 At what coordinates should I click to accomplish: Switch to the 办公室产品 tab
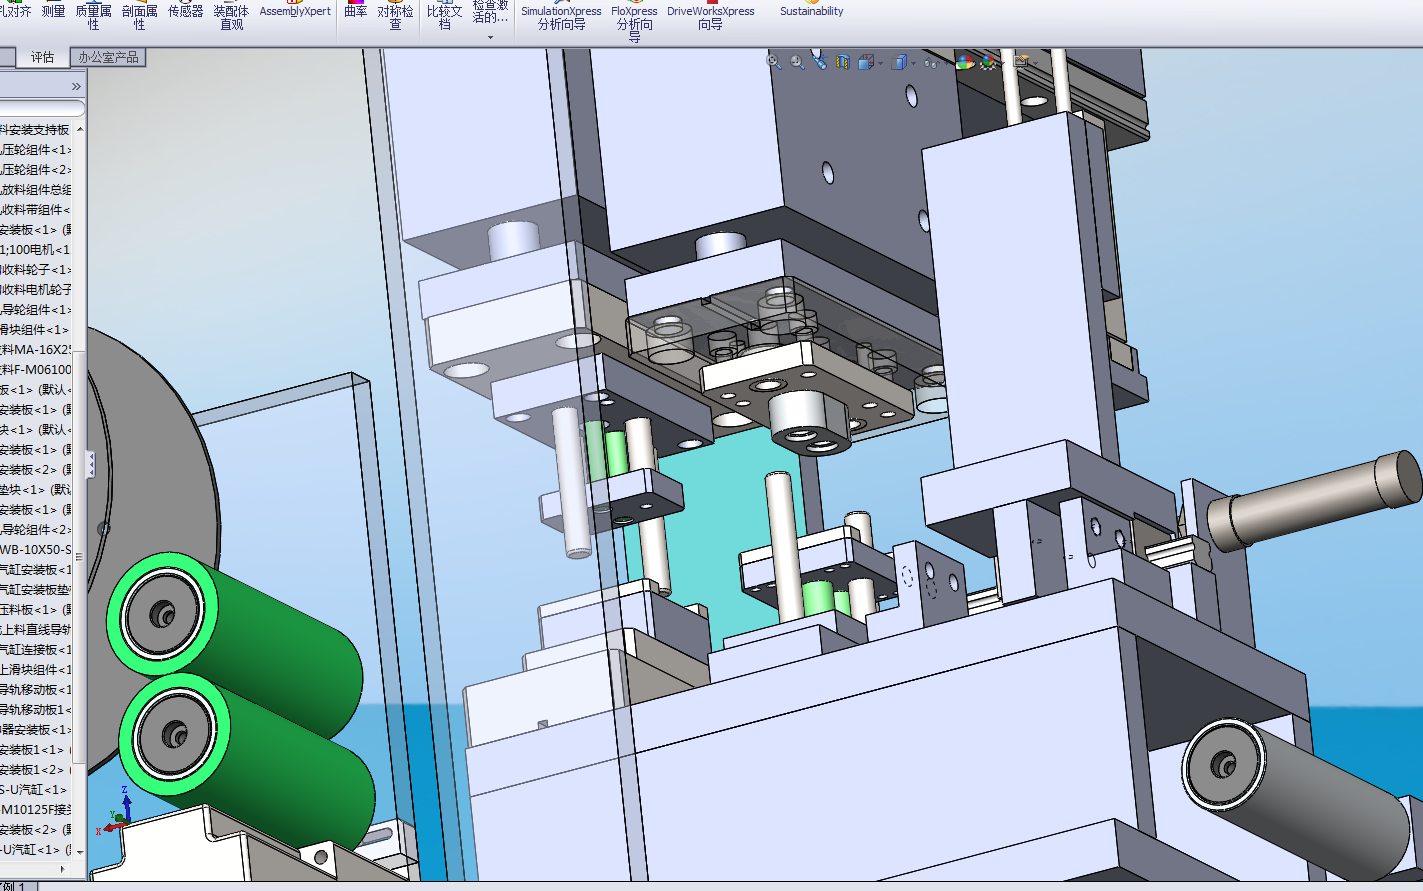pos(108,57)
